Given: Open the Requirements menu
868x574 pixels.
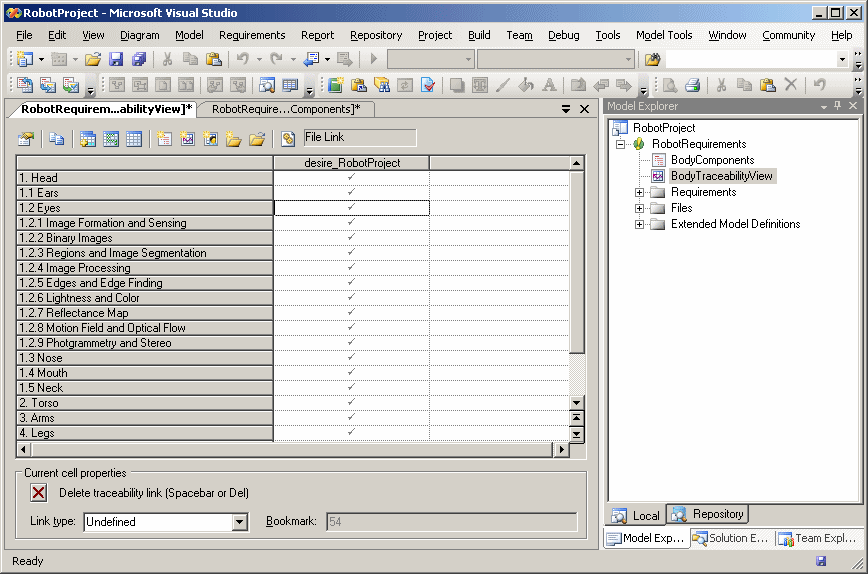Looking at the screenshot, I should tap(252, 35).
